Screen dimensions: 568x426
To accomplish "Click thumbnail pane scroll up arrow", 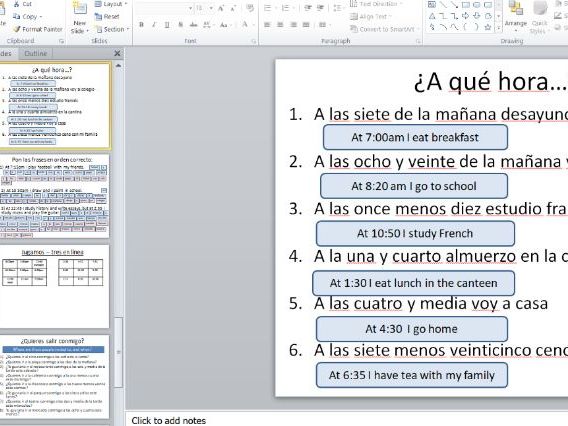I will [x=118, y=66].
